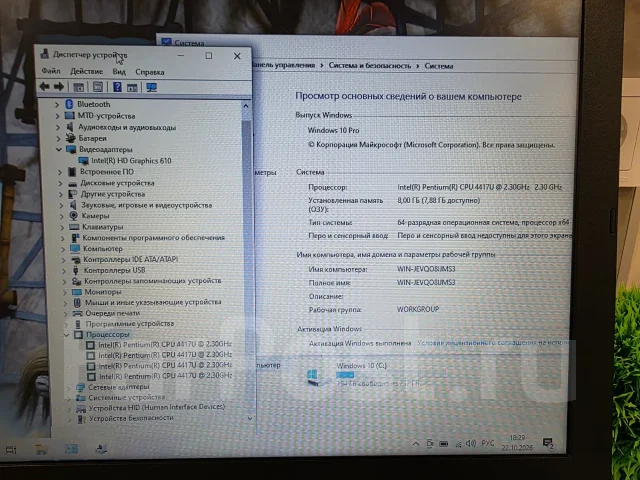Open the Справка menu

[150, 72]
